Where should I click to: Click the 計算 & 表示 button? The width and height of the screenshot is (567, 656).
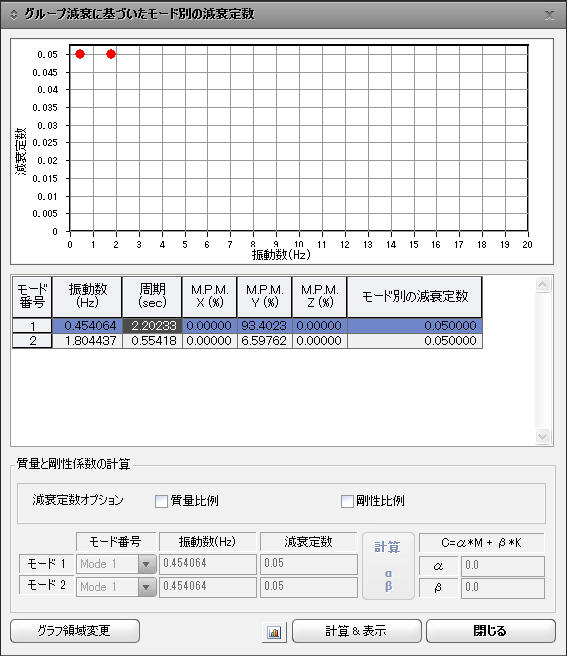(357, 631)
